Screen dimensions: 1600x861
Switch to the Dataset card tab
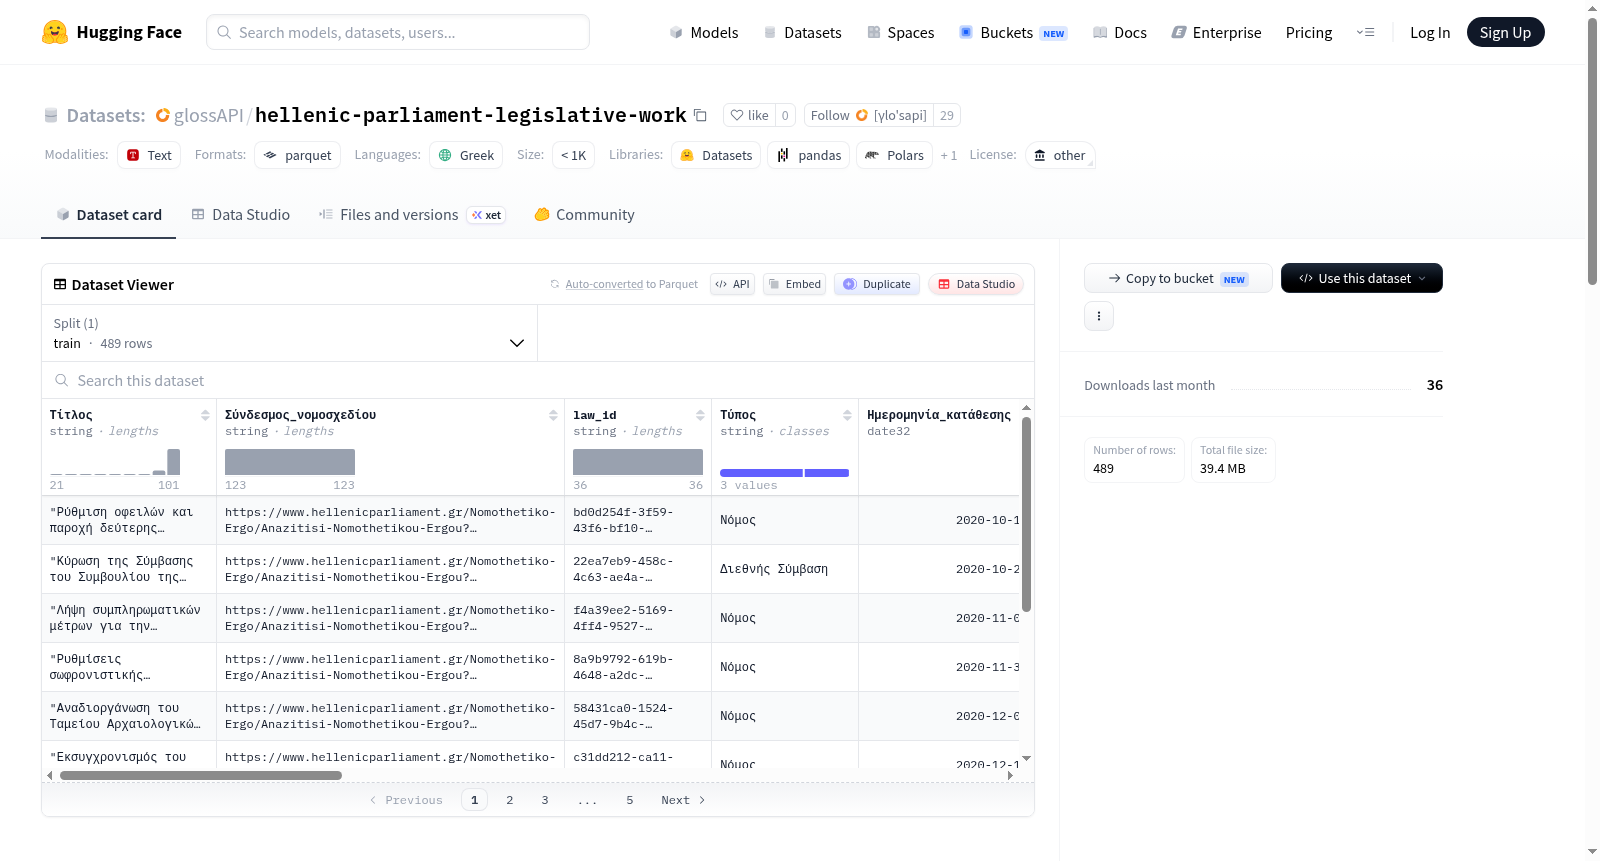coord(108,215)
